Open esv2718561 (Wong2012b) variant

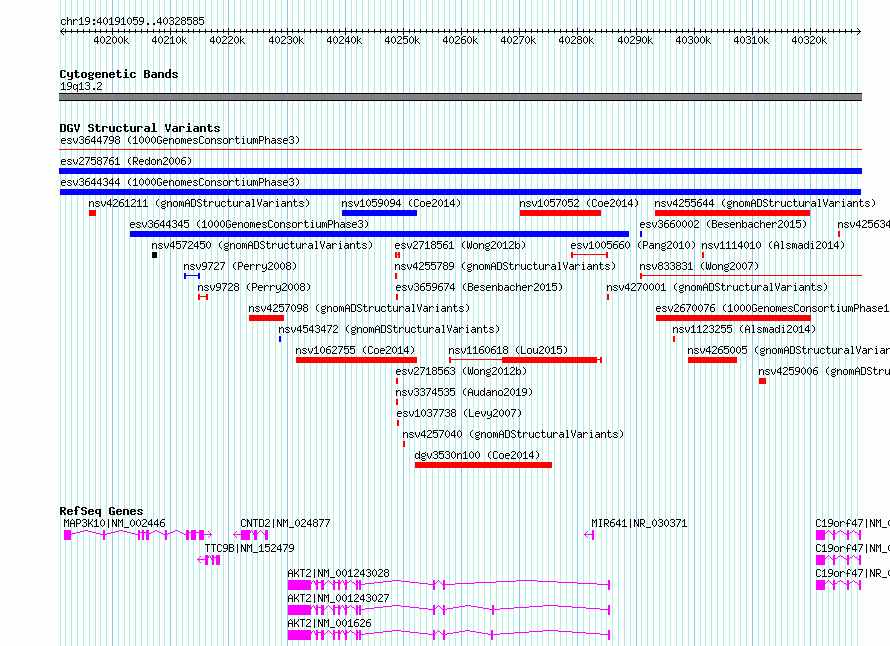[x=460, y=245]
